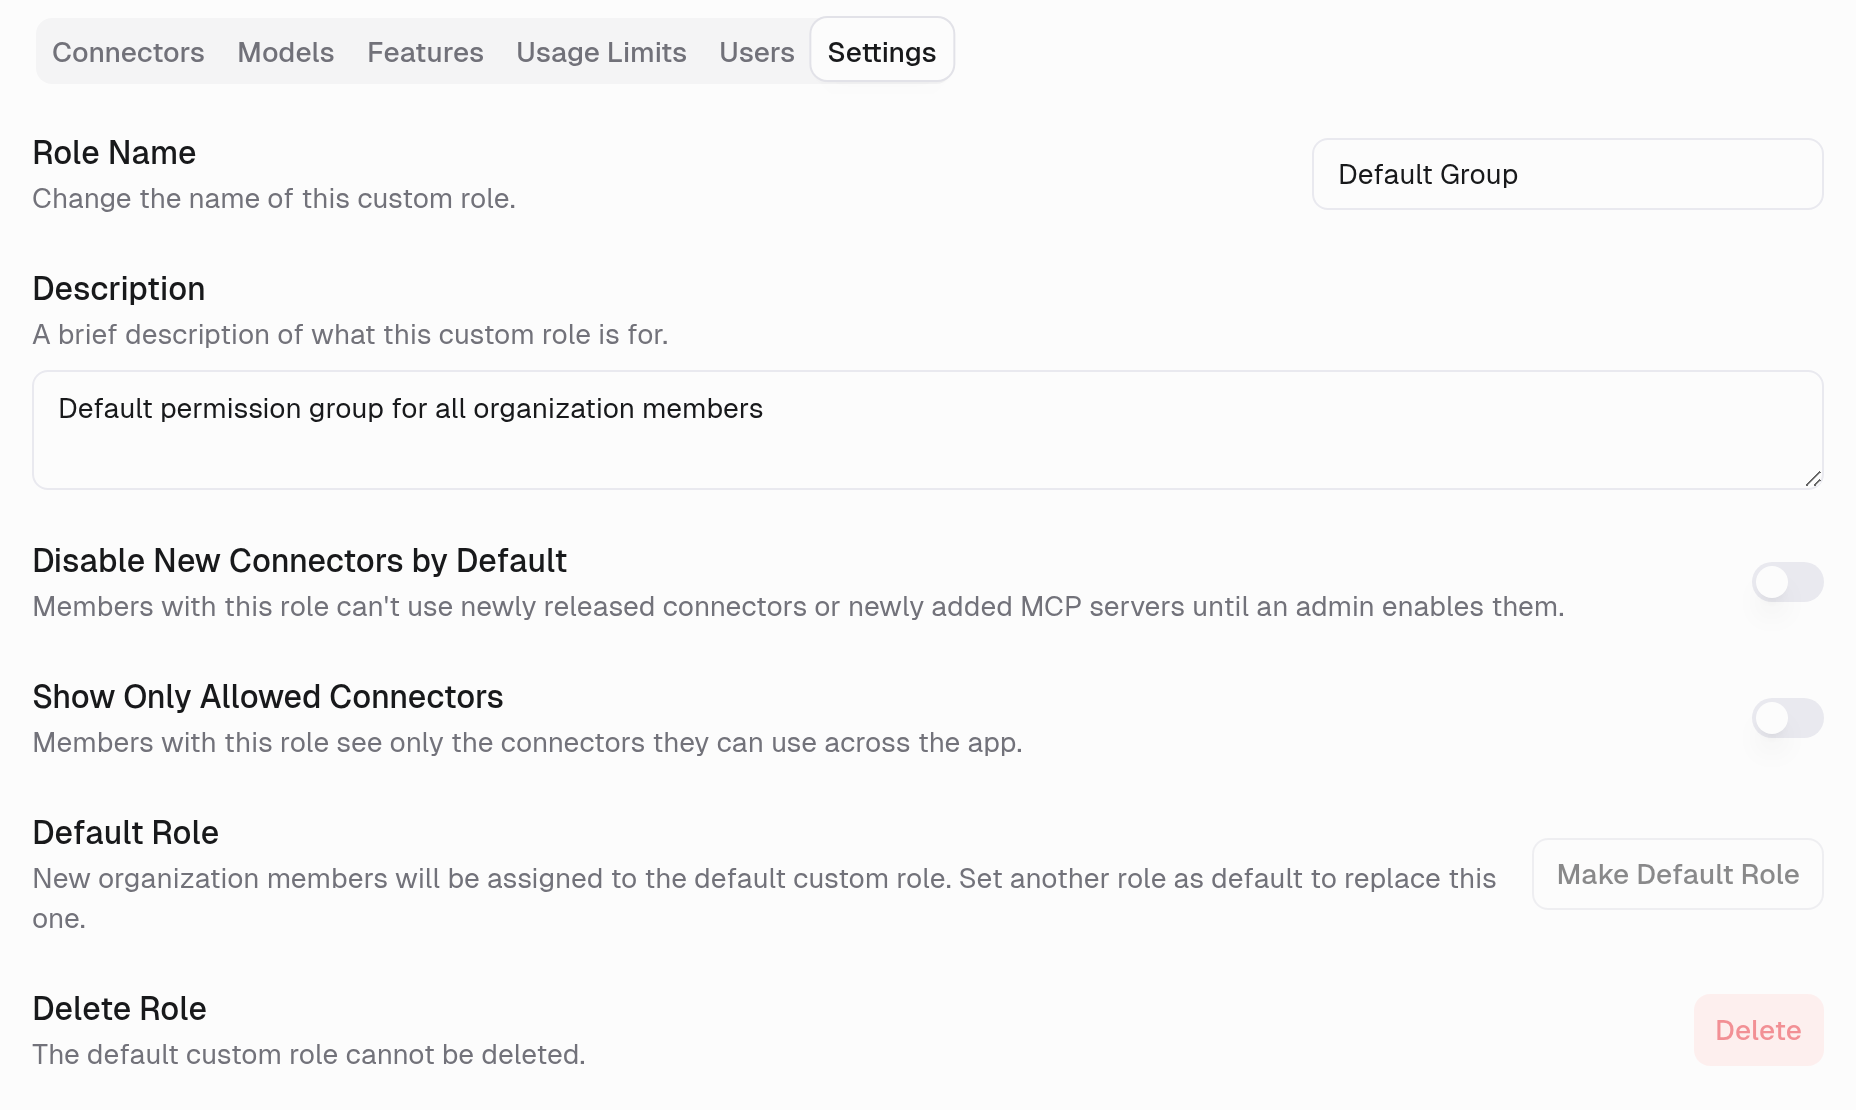1856x1110 pixels.
Task: Toggle Disable New Connectors by Default
Action: point(1787,582)
